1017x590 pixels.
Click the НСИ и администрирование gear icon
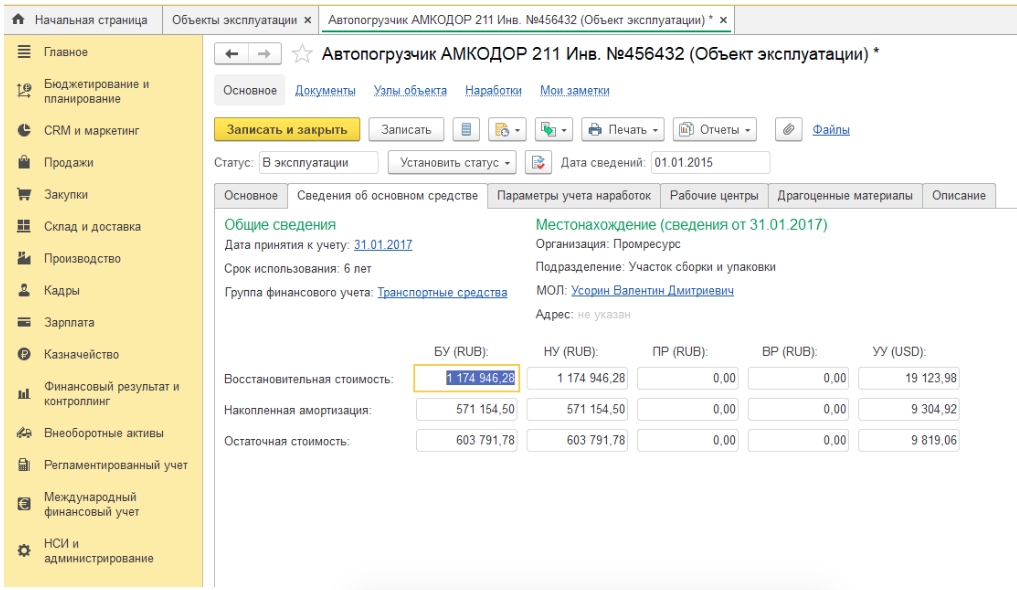point(24,550)
